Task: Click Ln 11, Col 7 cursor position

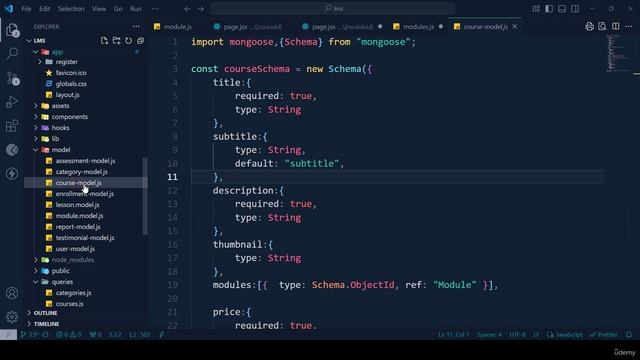Action: coord(453,335)
